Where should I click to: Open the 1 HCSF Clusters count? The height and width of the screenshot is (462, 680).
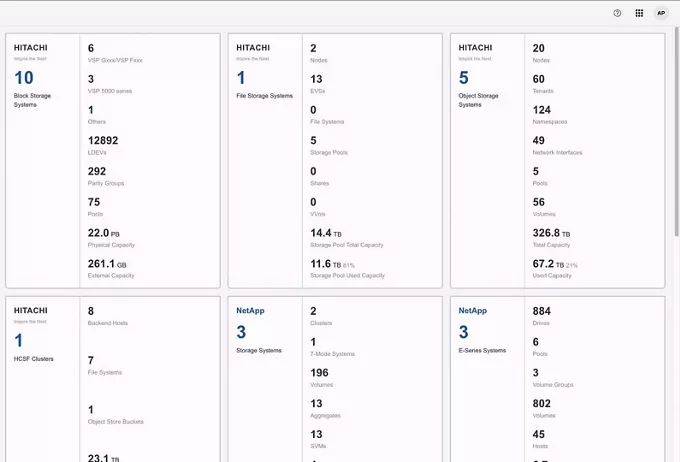tap(19, 341)
